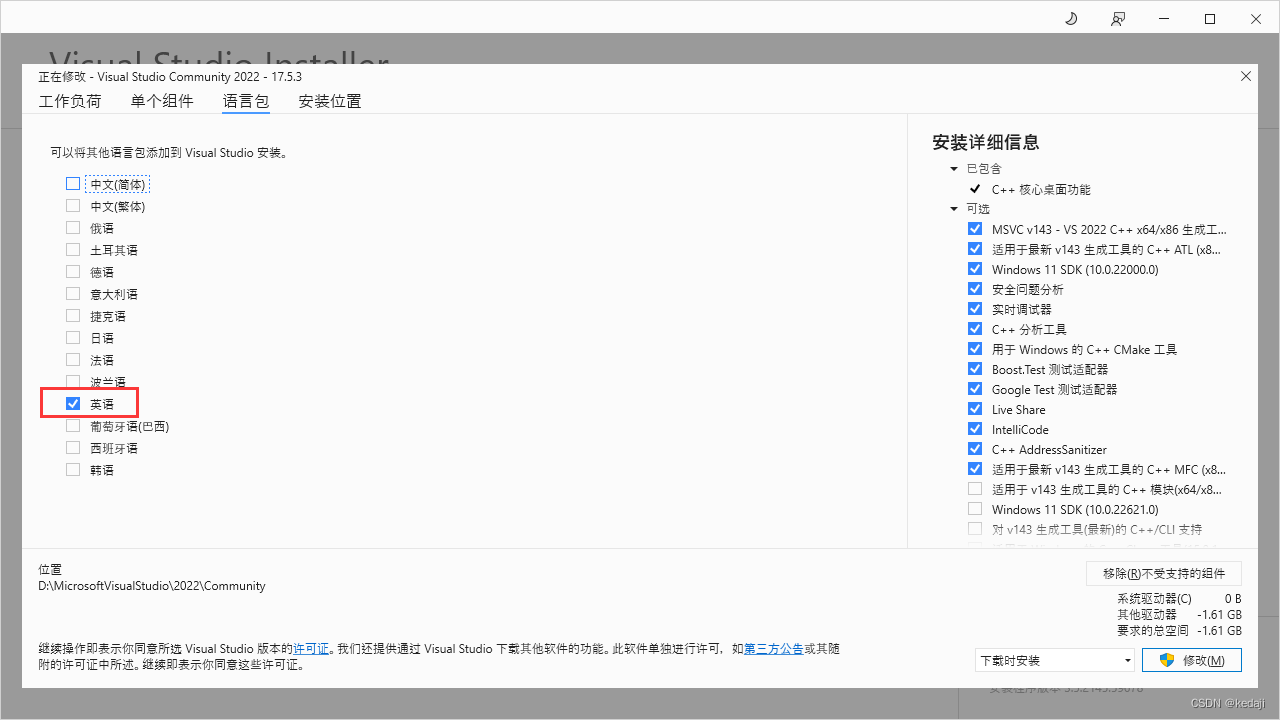This screenshot has height=720, width=1280.
Task: Toggle dark mode moon icon in title bar
Action: coord(1071,19)
